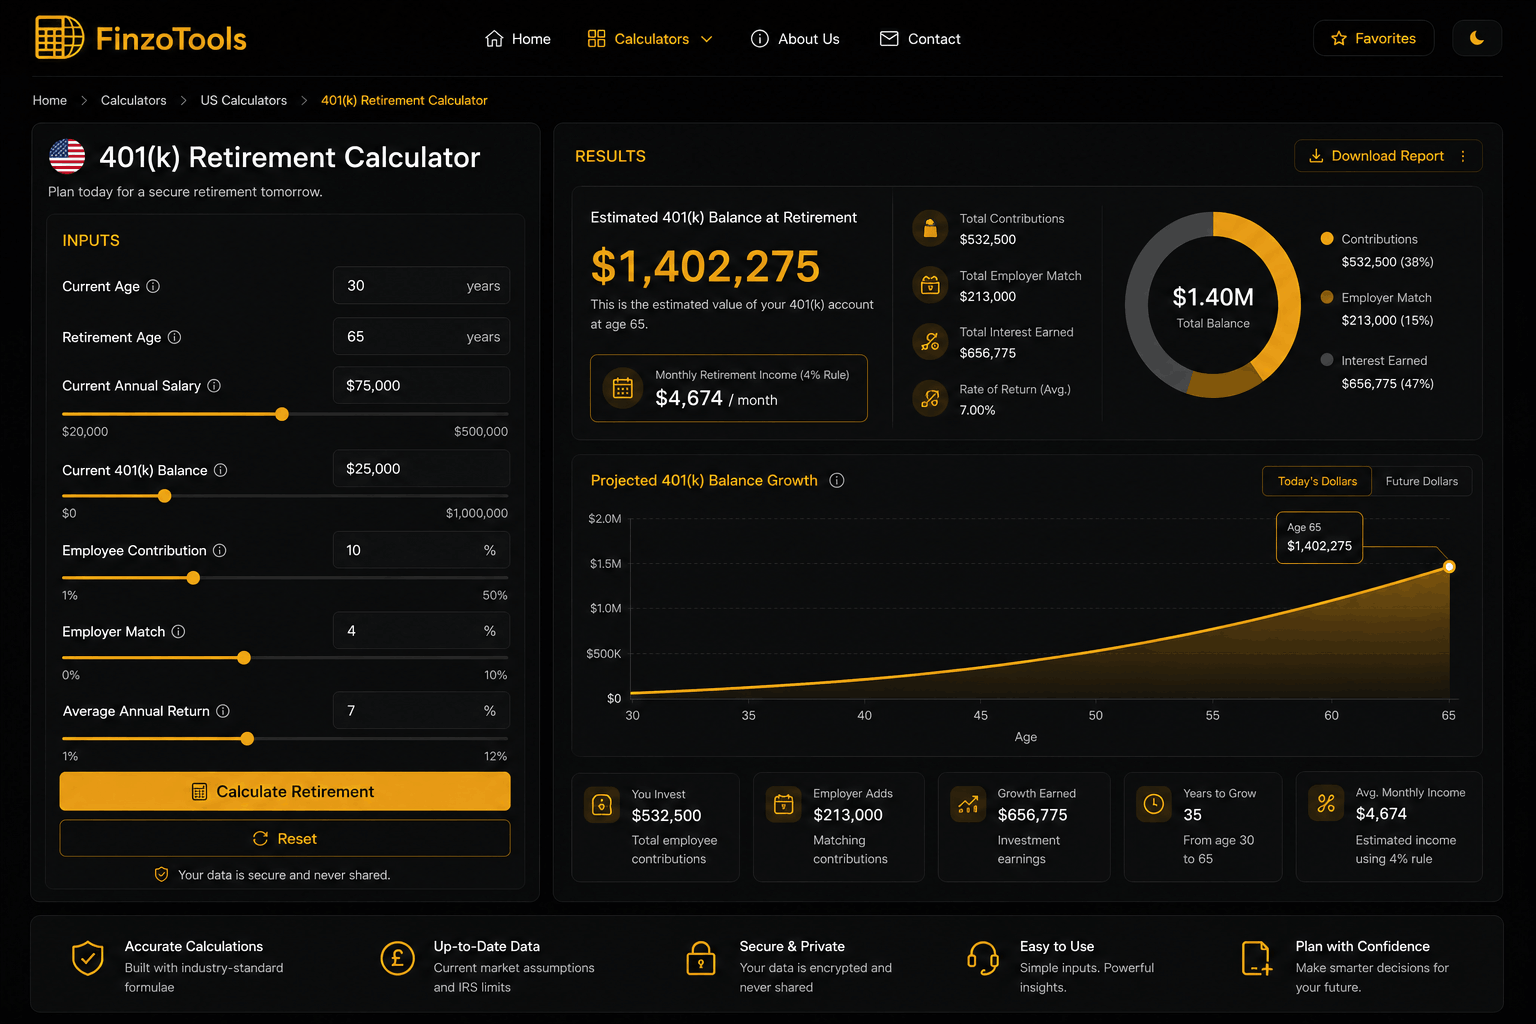Click the FinzoTools logo icon
Screen dimensions: 1536x1024
pos(60,38)
